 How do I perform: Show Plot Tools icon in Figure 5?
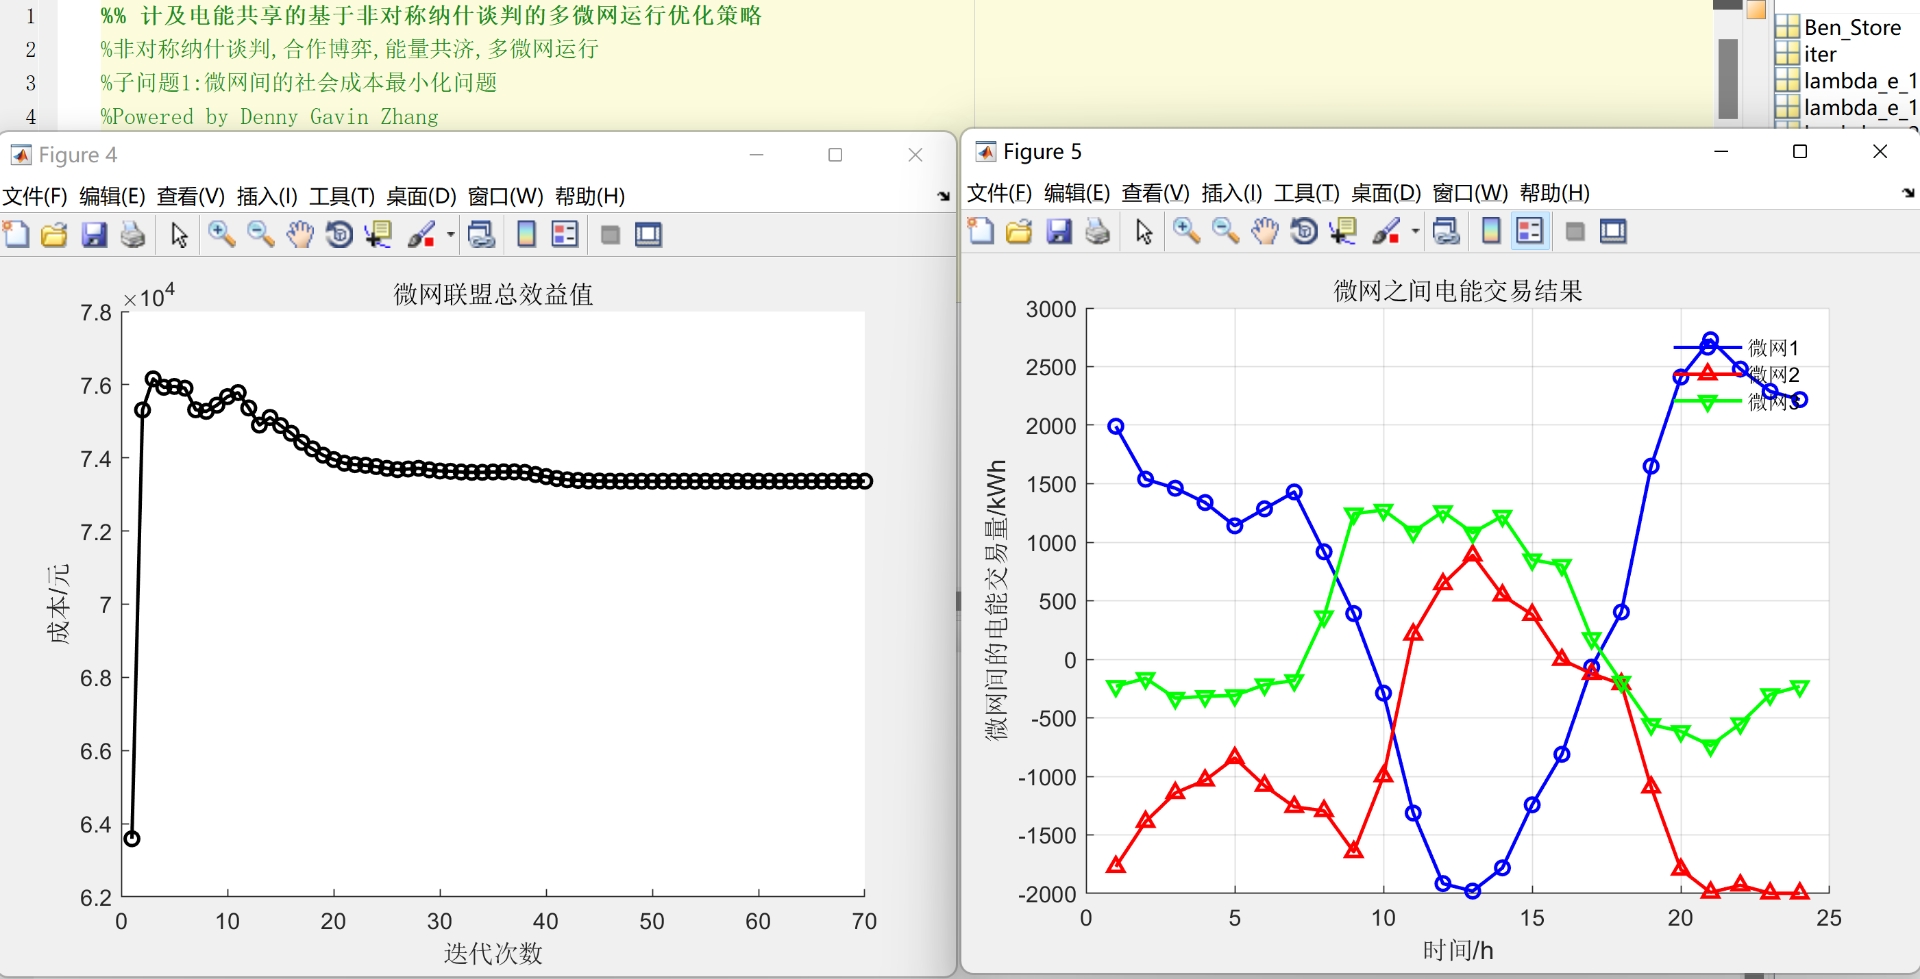1614,231
